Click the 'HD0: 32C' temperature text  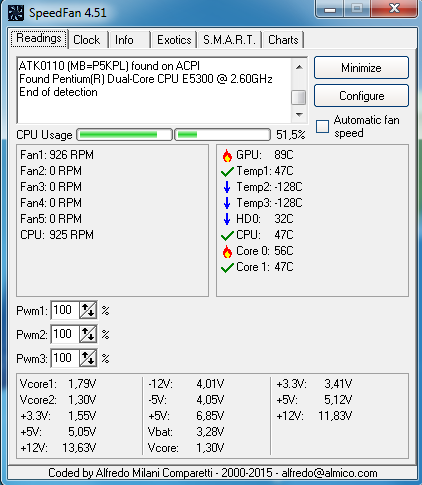[265, 219]
